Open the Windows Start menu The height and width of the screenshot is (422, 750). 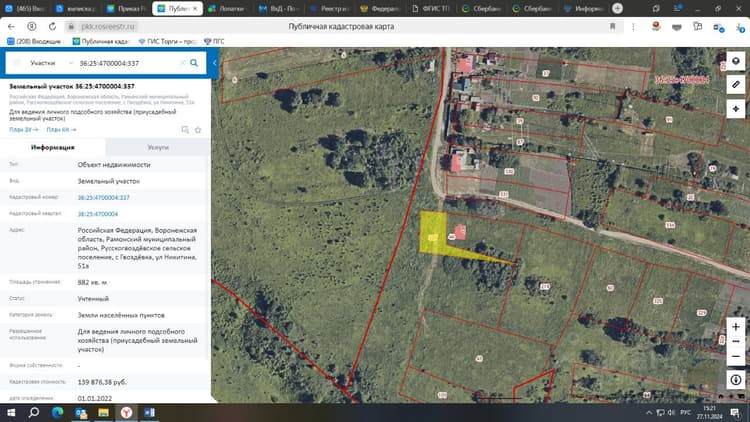point(11,412)
